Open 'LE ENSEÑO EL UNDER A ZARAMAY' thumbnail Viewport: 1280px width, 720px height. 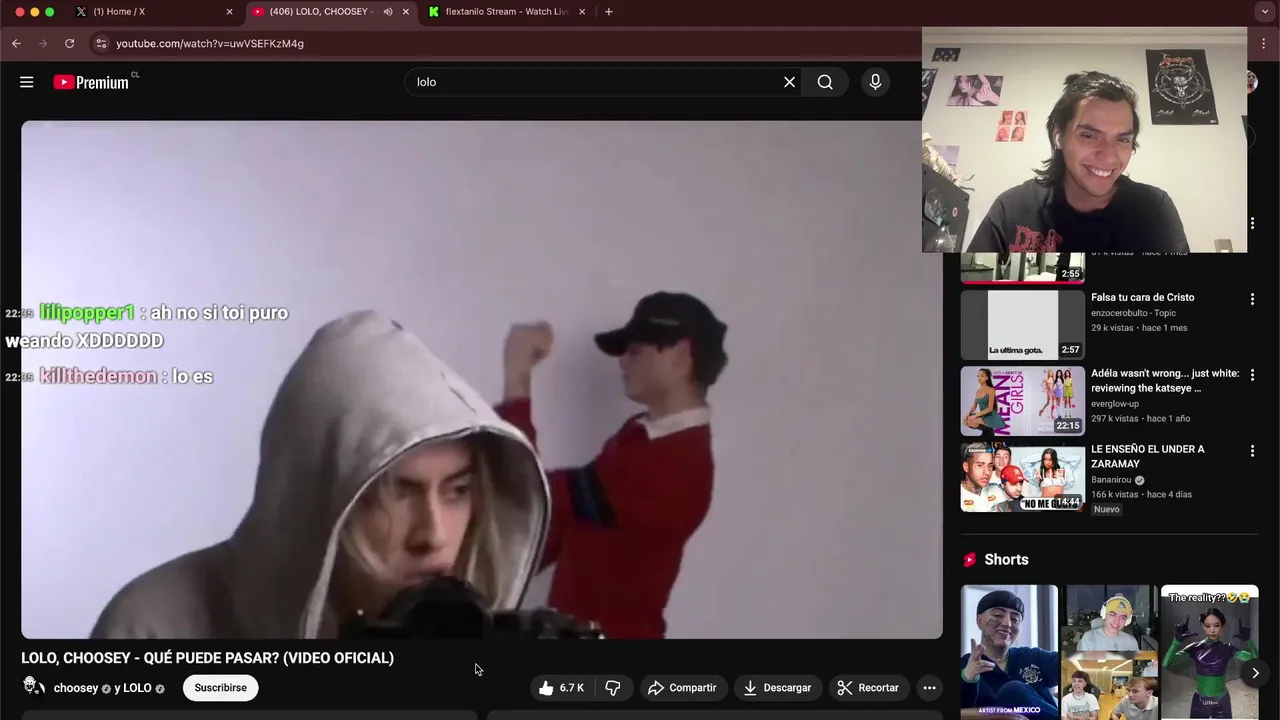click(1023, 477)
